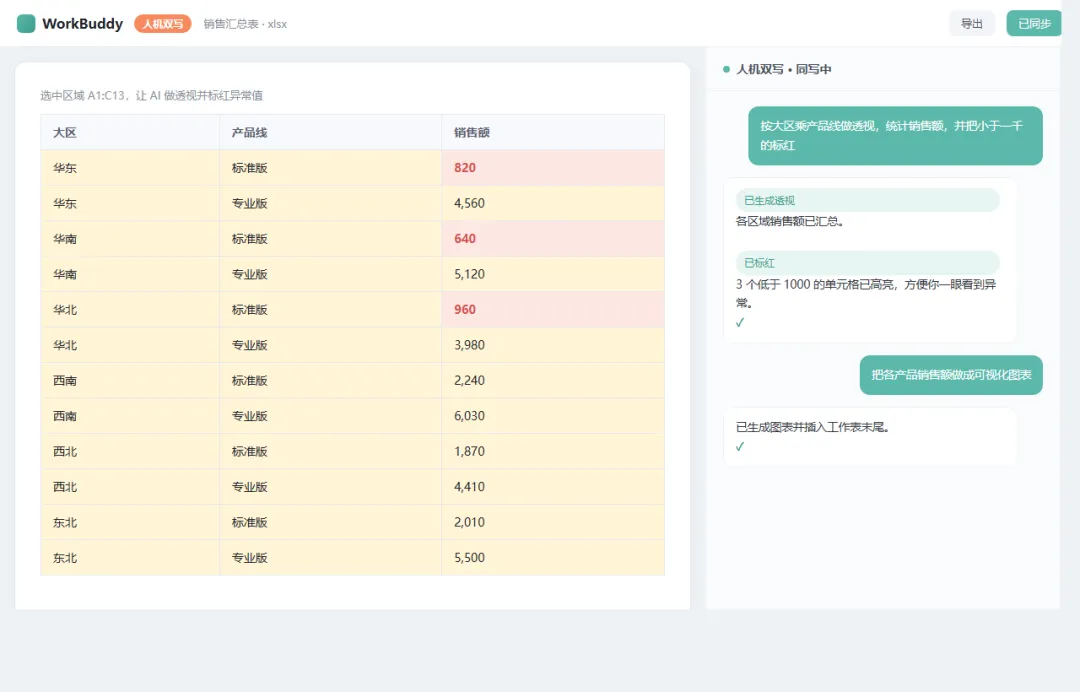1080x692 pixels.
Task: Click the sales cell 5,500
Action: click(x=553, y=558)
